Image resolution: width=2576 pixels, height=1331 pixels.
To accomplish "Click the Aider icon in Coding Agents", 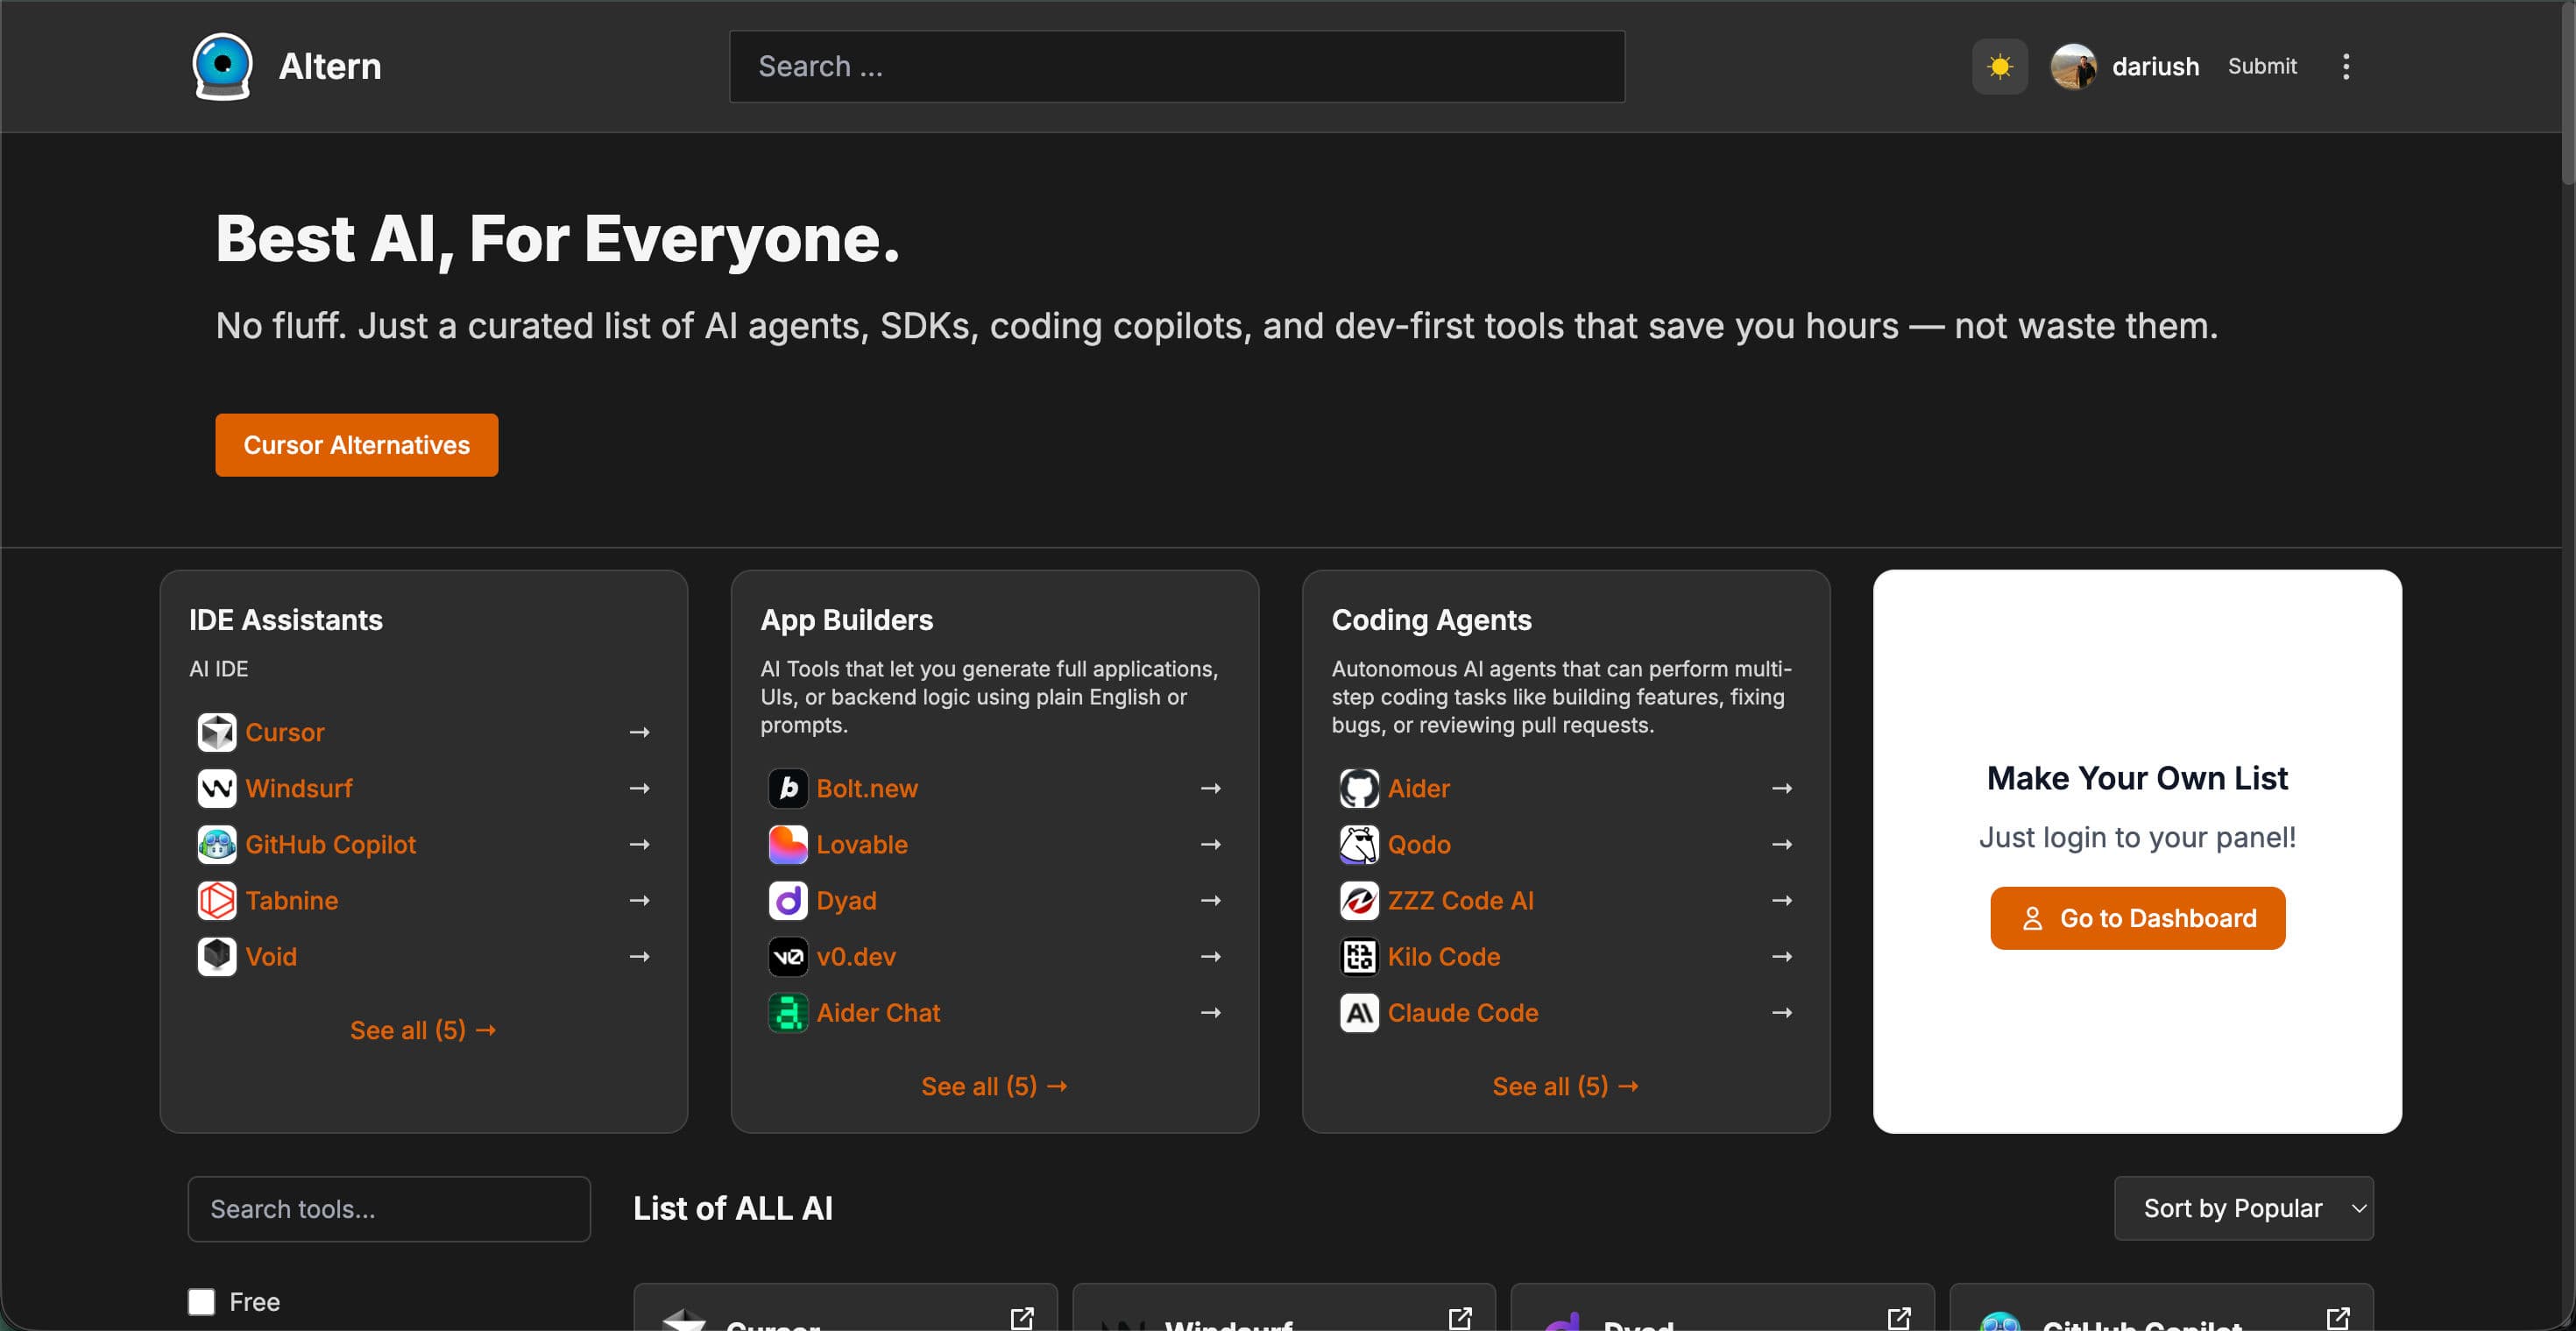I will click(x=1359, y=788).
